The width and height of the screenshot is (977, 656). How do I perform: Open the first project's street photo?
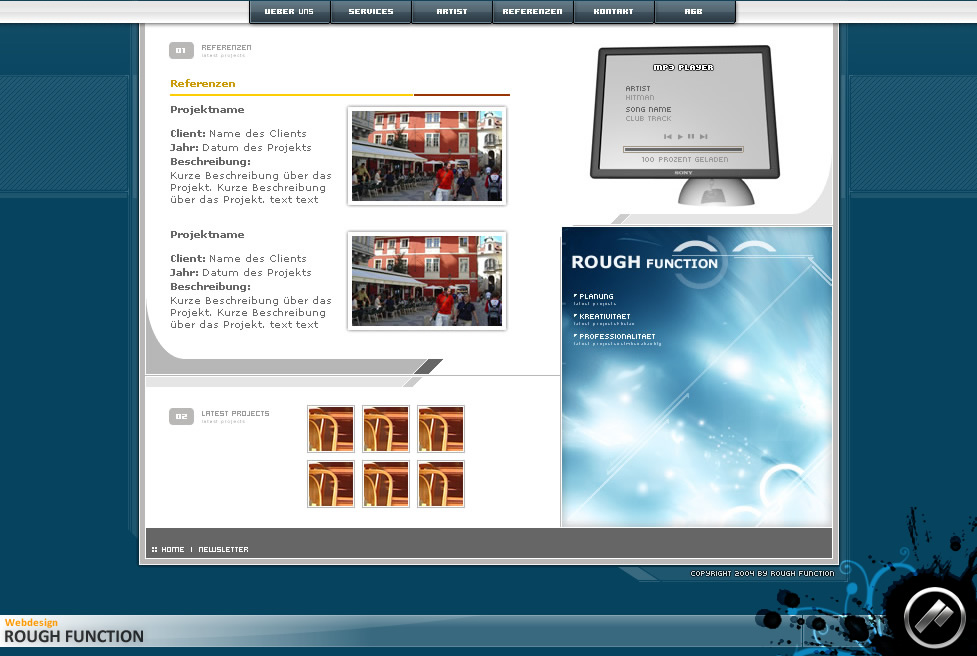click(x=426, y=156)
